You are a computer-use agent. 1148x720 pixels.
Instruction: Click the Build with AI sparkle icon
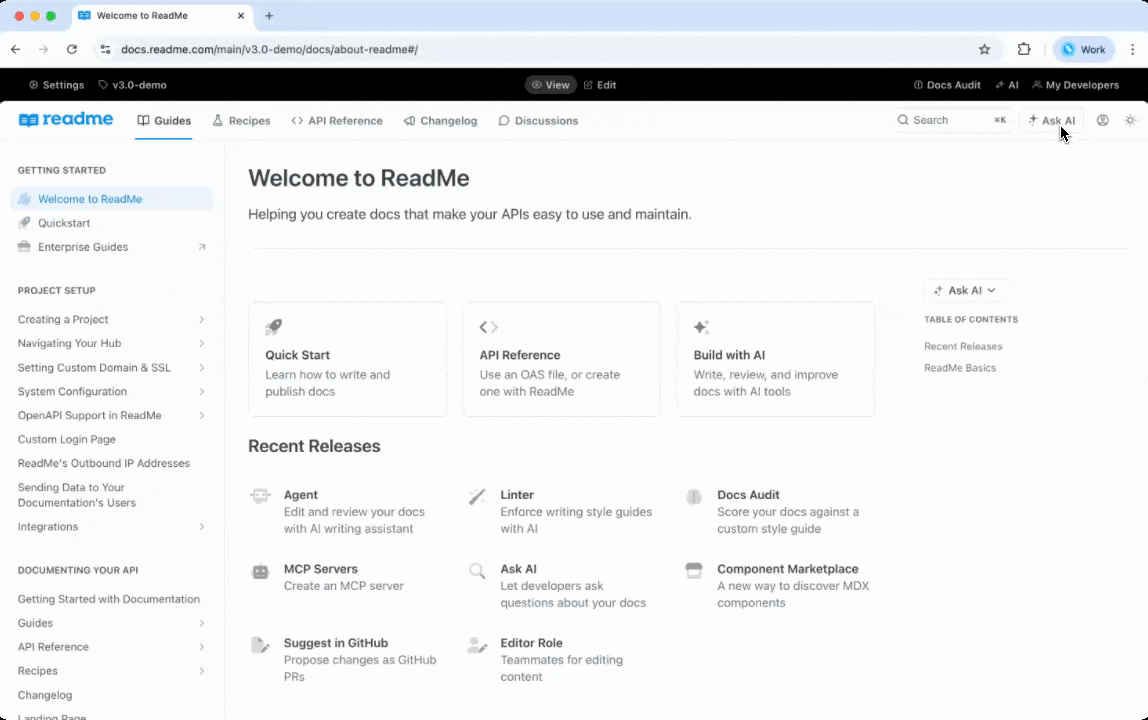[x=701, y=327]
